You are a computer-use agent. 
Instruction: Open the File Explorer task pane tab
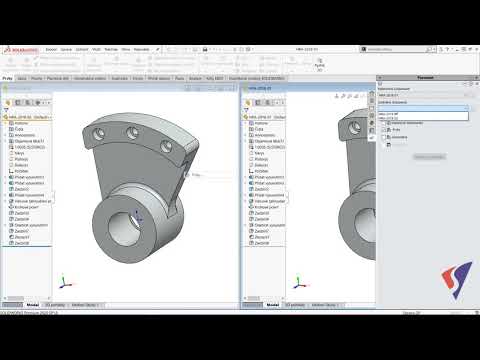pyautogui.click(x=372, y=108)
